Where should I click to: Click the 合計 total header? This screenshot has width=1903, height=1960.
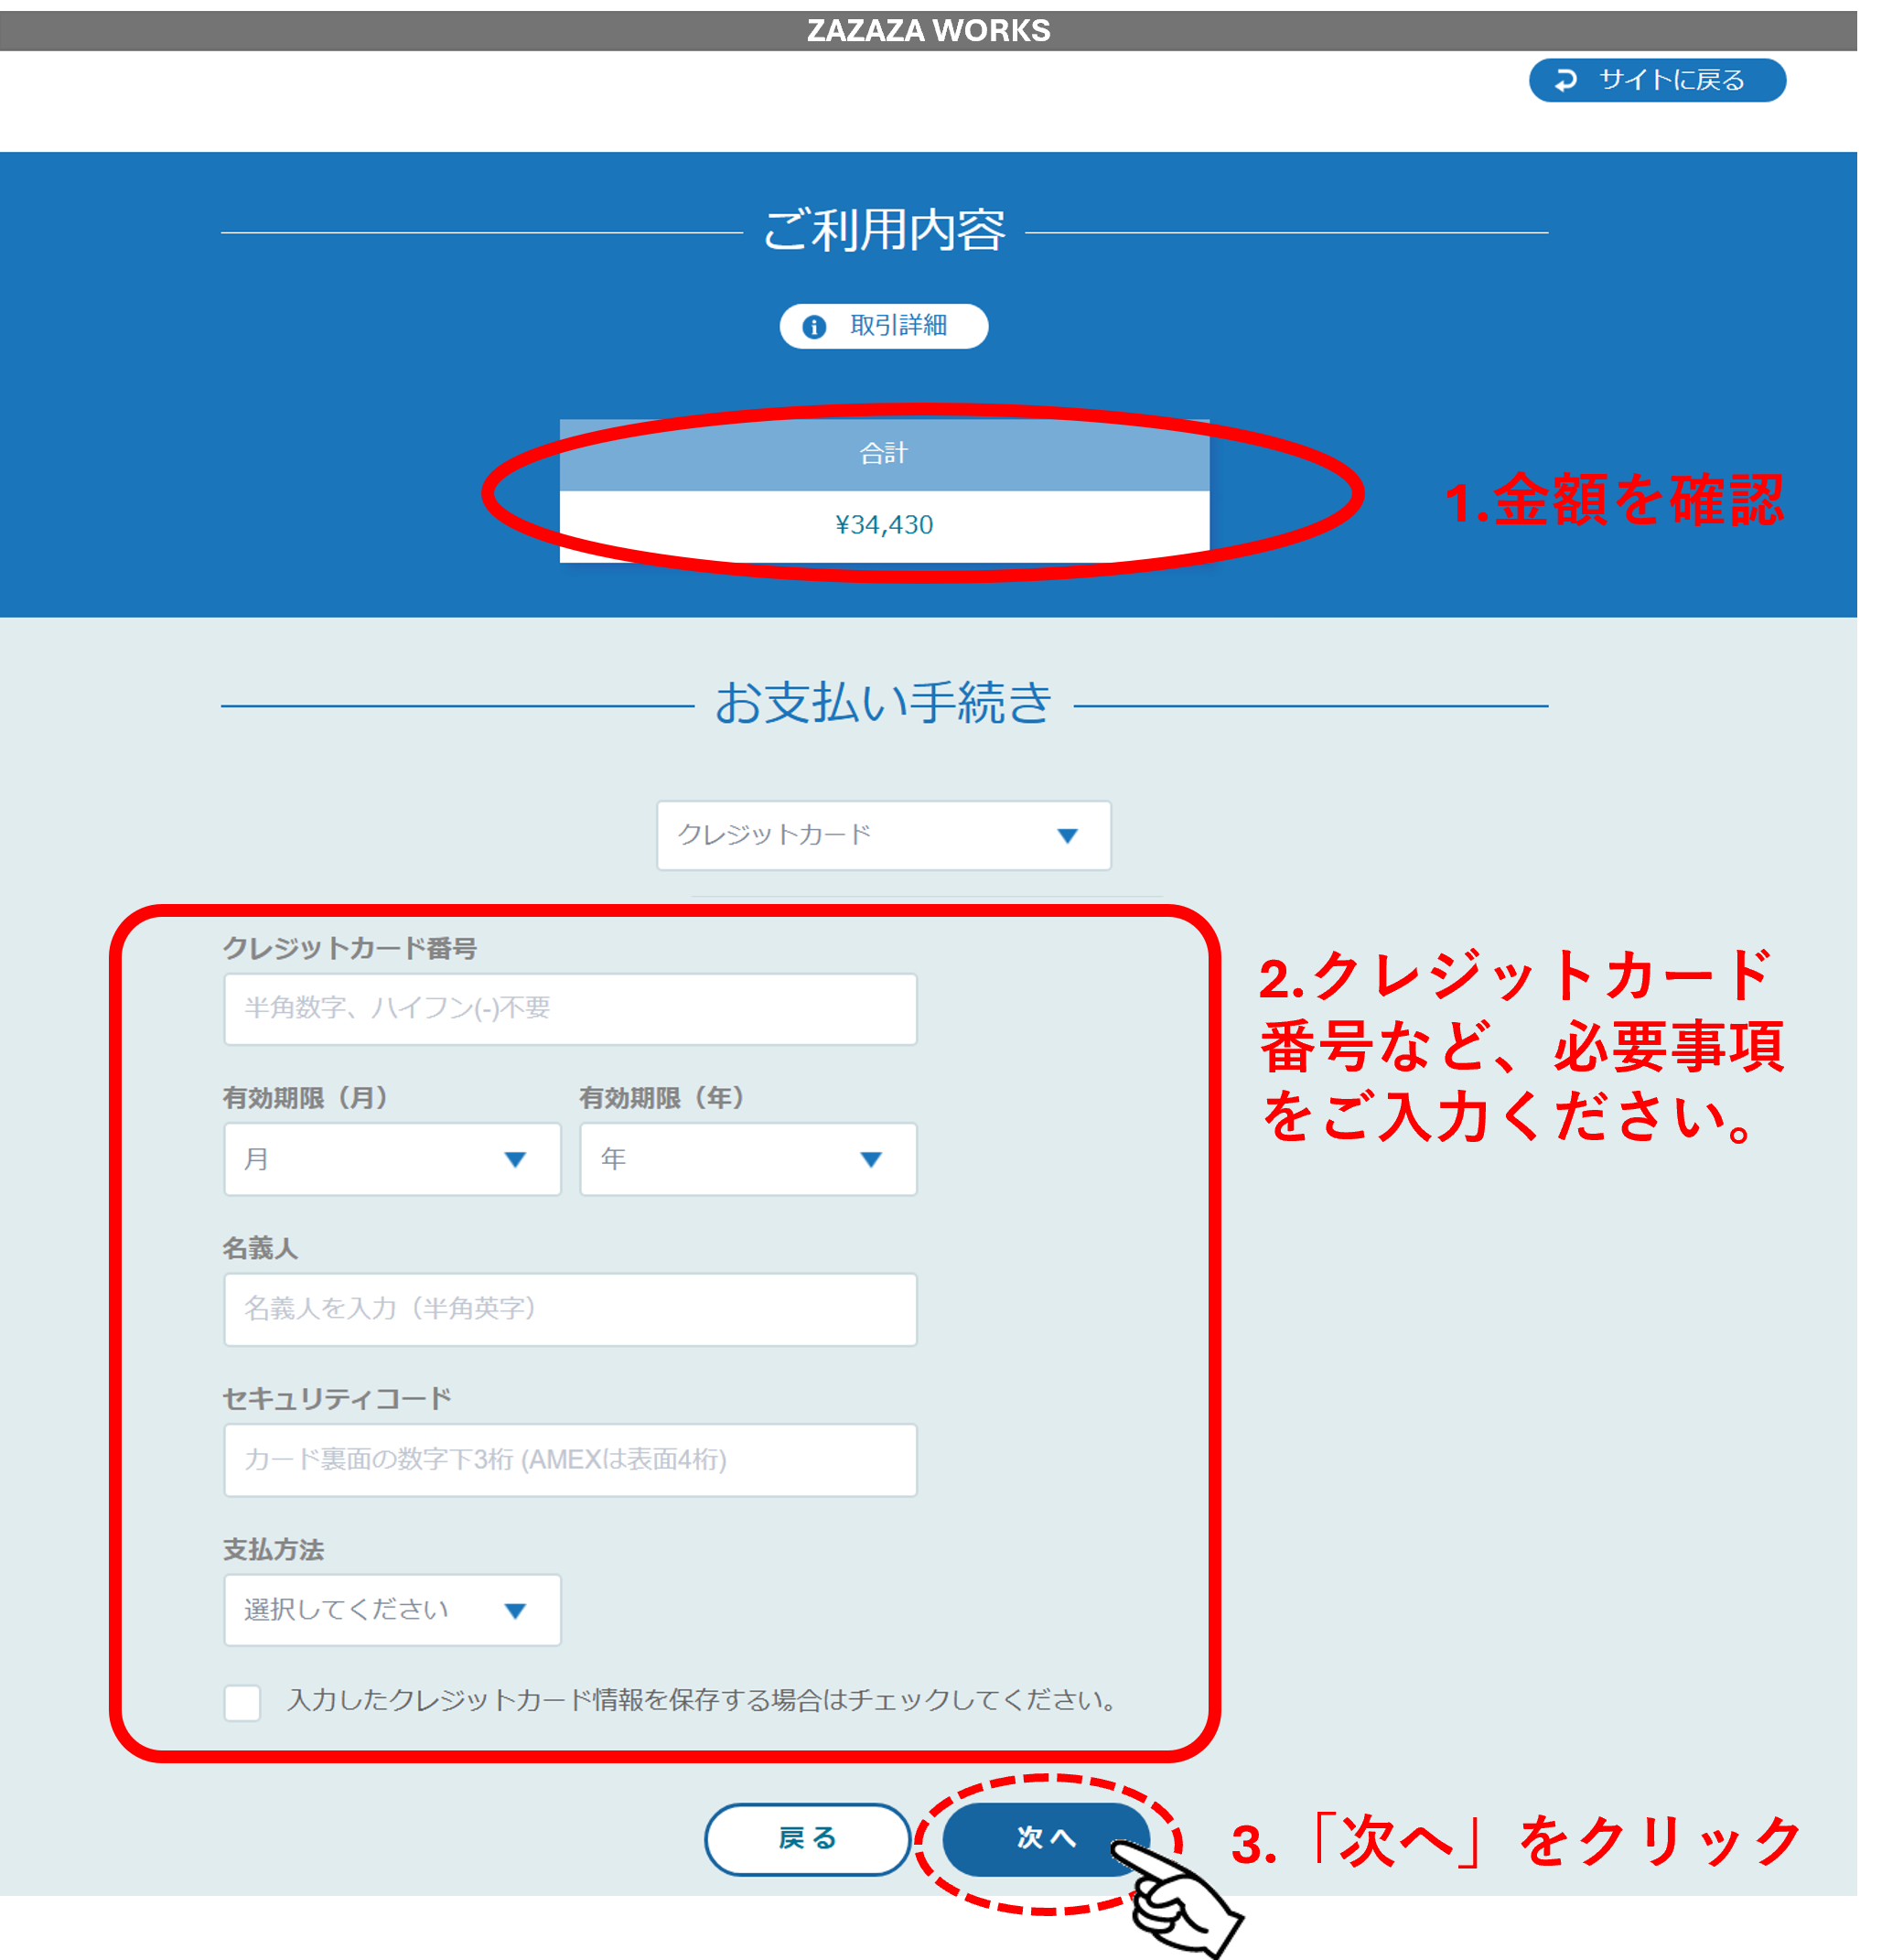click(884, 454)
